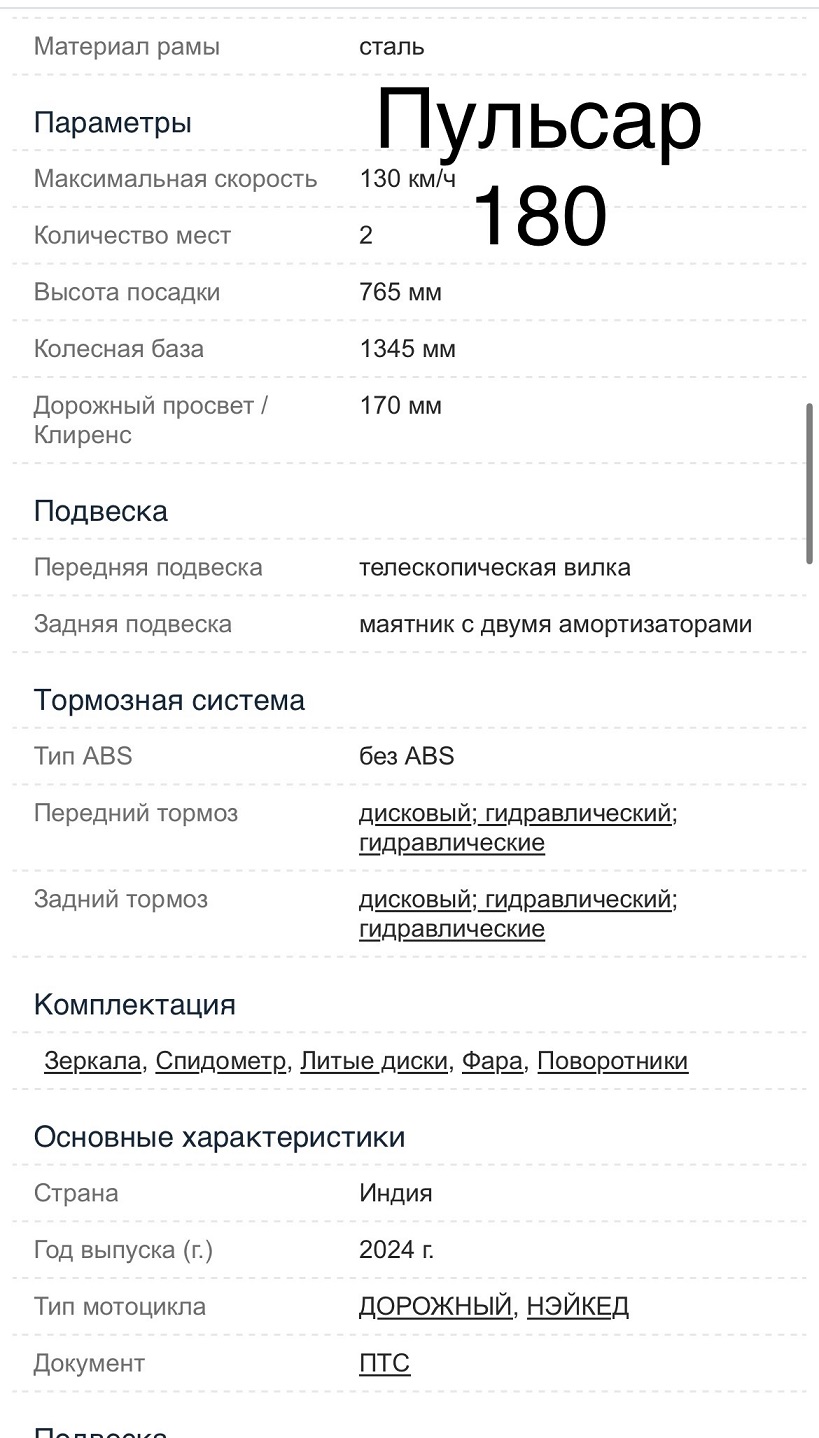Click the page vertical scrollbar thumb
The image size is (819, 1438).
point(809,484)
